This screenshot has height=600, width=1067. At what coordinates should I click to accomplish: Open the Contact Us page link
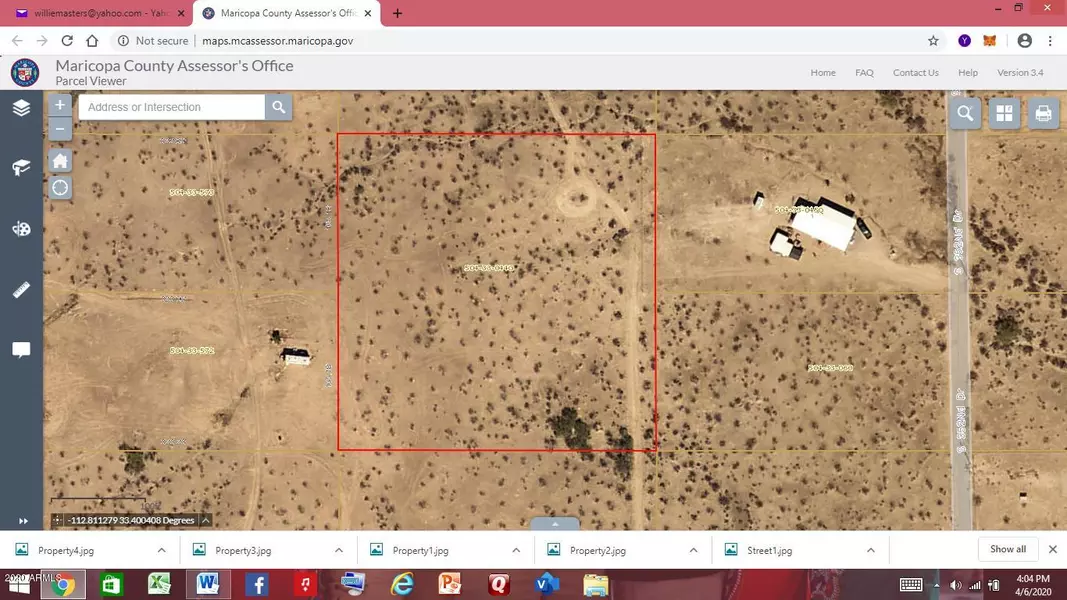pyautogui.click(x=915, y=72)
